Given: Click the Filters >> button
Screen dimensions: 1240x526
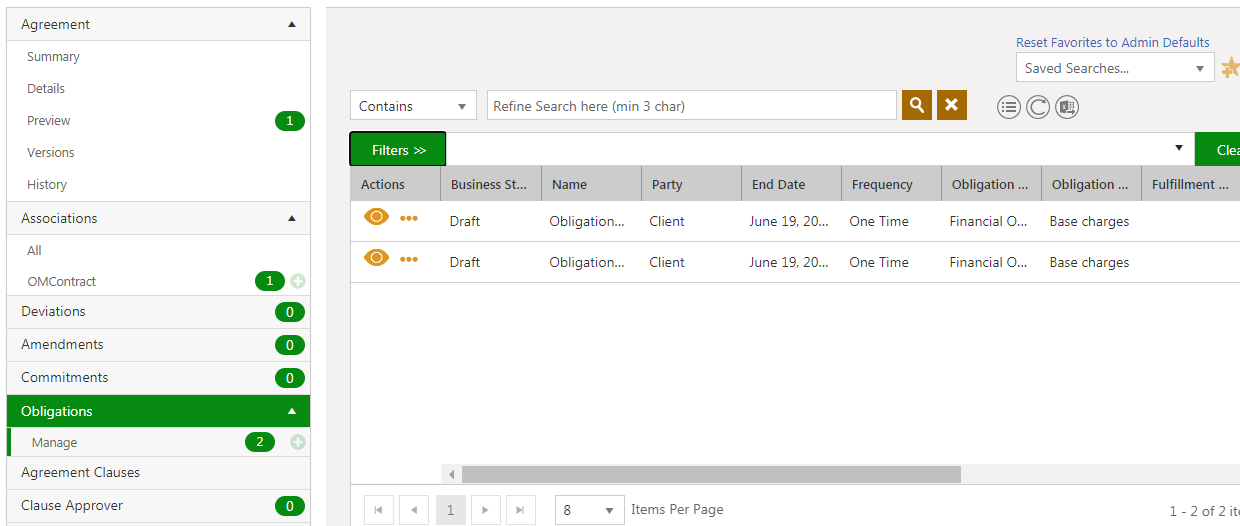Looking at the screenshot, I should point(398,150).
